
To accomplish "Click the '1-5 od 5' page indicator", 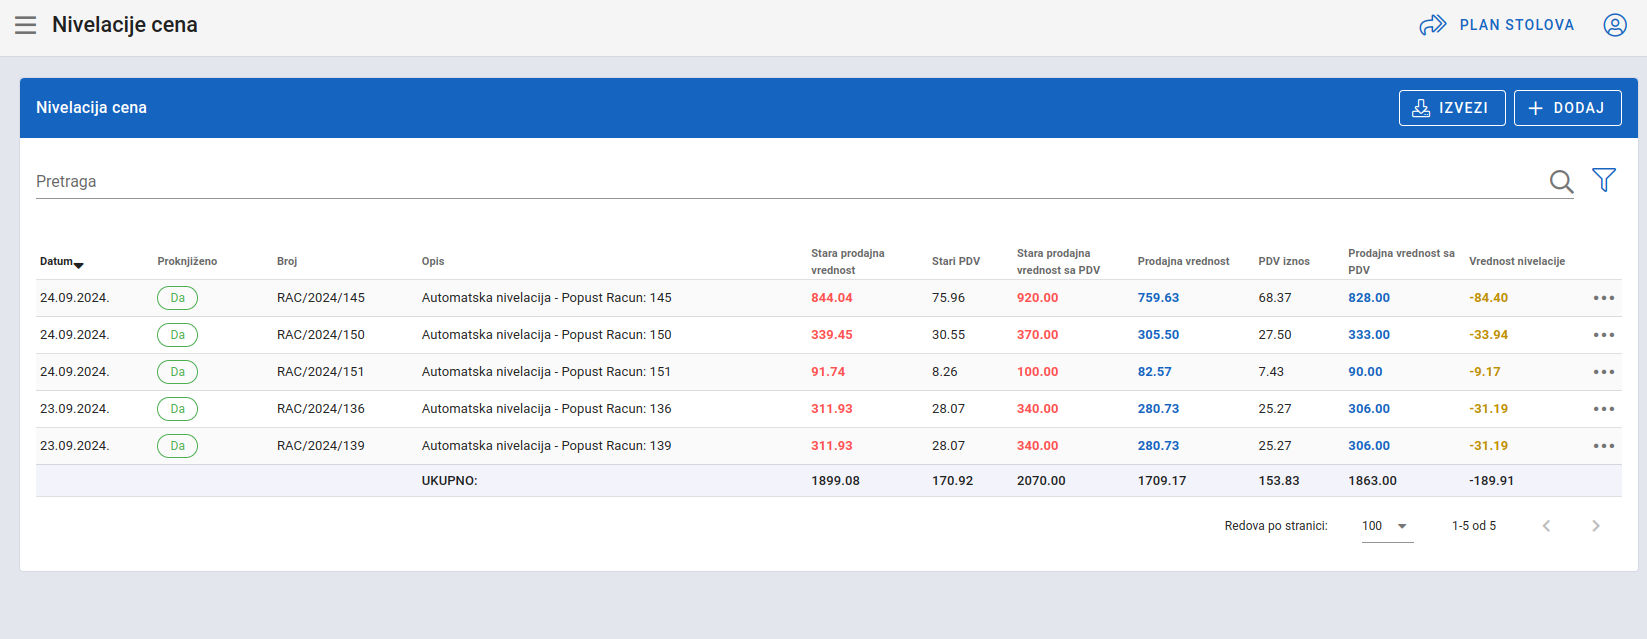I will [x=1474, y=526].
